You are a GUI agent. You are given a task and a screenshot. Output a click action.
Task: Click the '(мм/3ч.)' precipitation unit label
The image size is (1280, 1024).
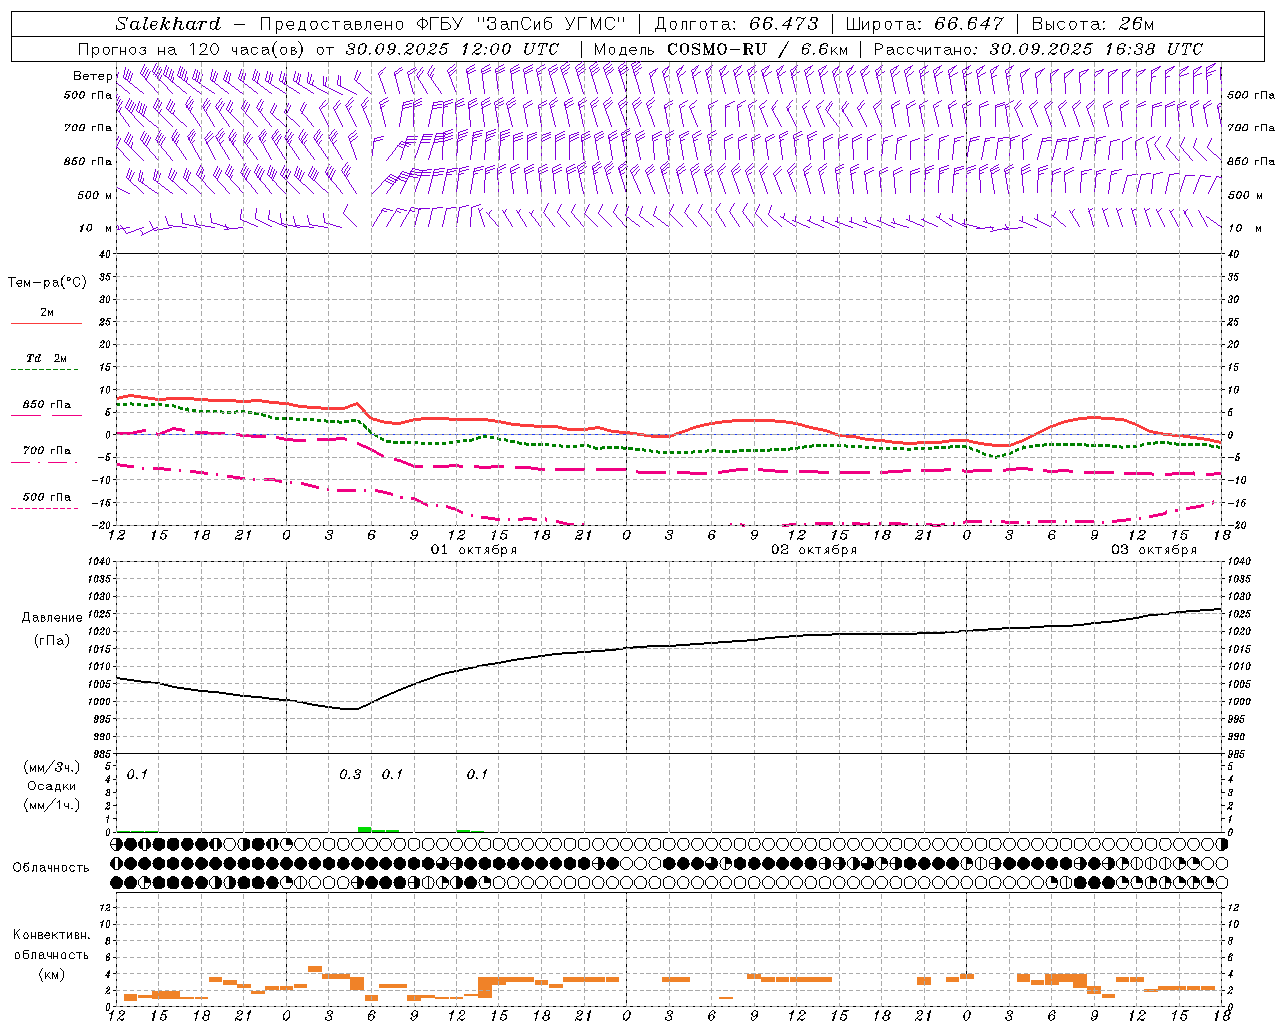click(x=52, y=768)
